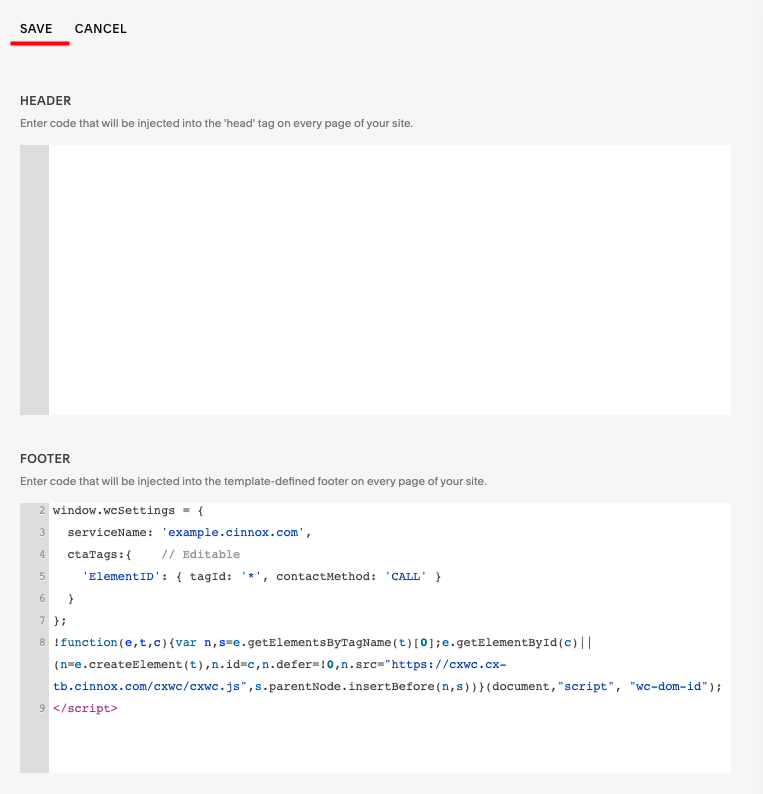Click the 'example.cinnox.com' string in footer code
This screenshot has width=763, height=794.
[233, 533]
